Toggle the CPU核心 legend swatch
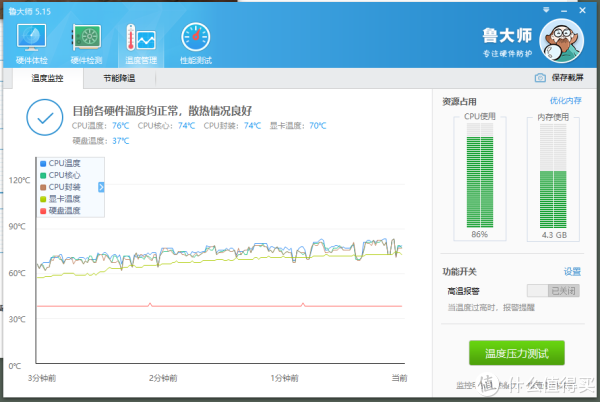Image resolution: width=600 pixels, height=402 pixels. [x=43, y=175]
